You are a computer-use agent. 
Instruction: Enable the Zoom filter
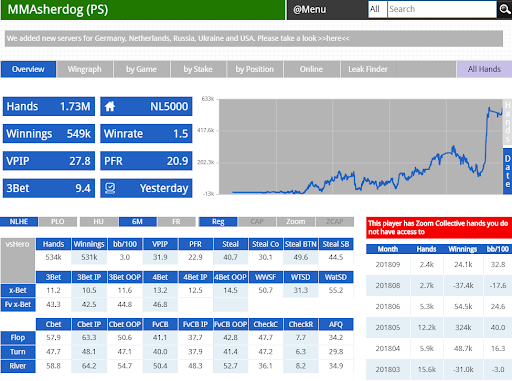(296, 222)
